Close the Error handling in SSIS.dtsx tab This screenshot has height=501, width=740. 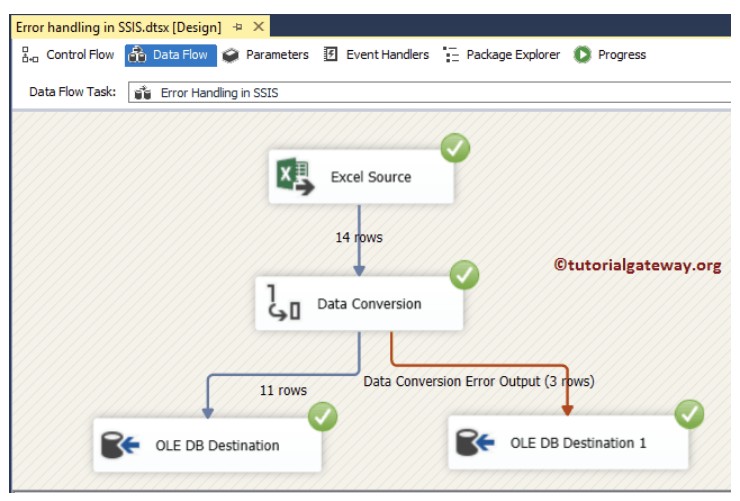point(259,27)
